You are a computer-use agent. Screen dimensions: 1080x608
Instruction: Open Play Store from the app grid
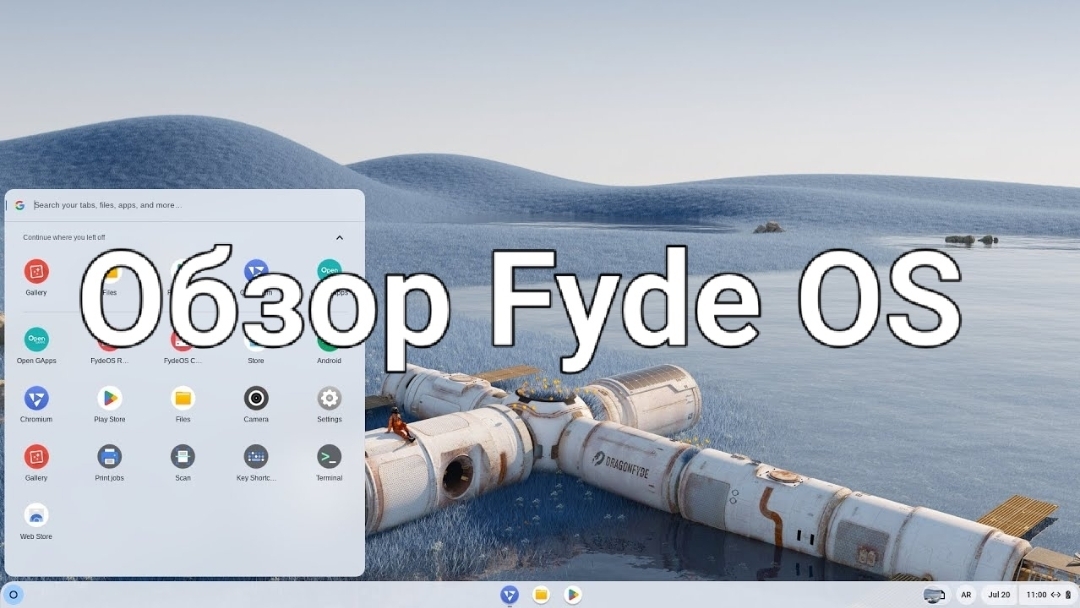pos(110,404)
